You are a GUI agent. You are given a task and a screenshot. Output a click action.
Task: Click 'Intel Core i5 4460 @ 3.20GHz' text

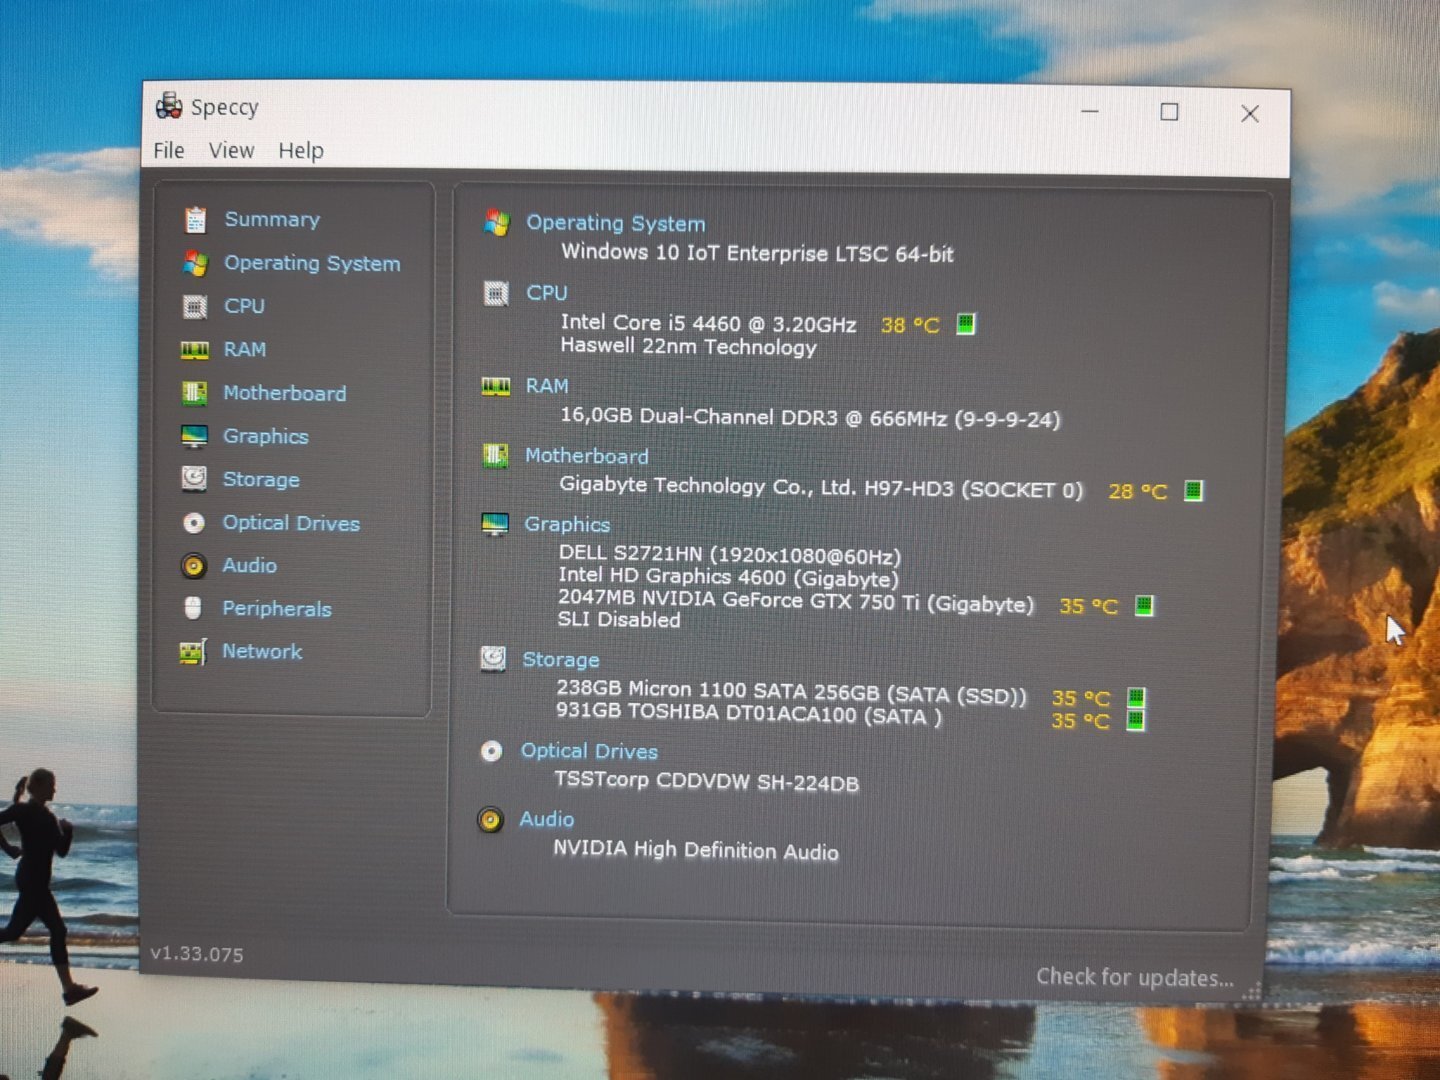(708, 323)
